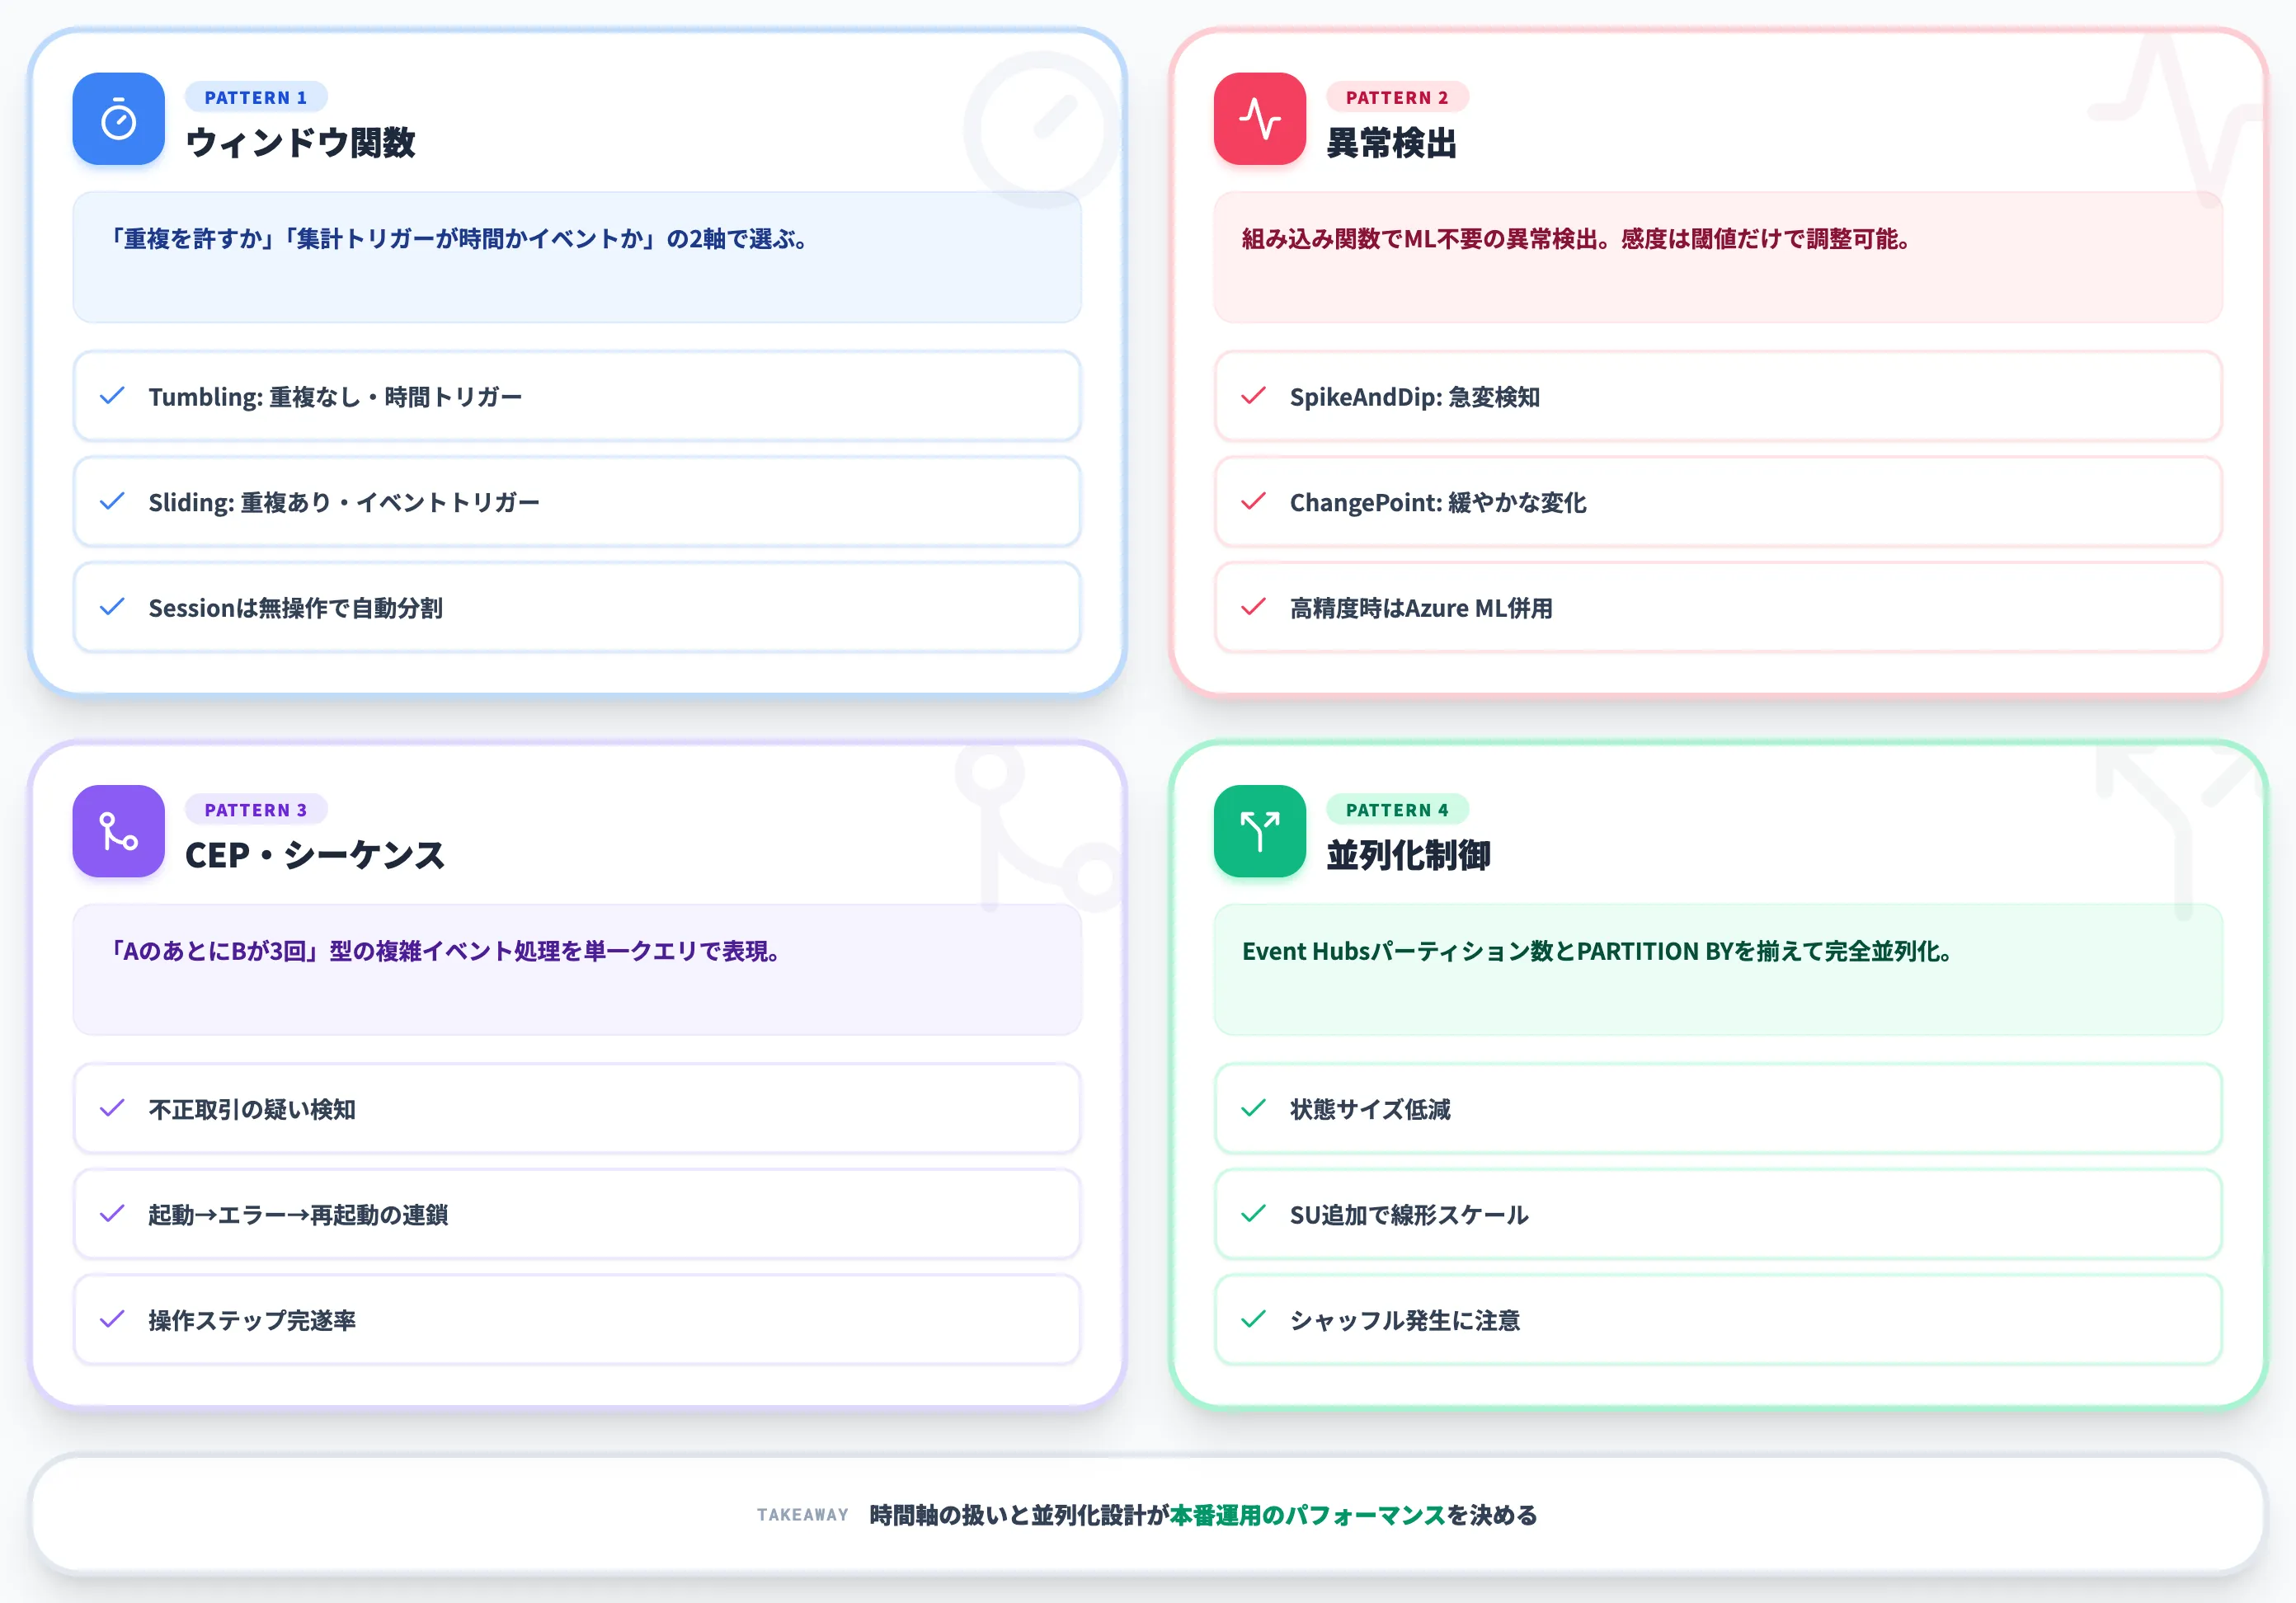Click the text SpikeAndDip: 急変検知

[1414, 397]
